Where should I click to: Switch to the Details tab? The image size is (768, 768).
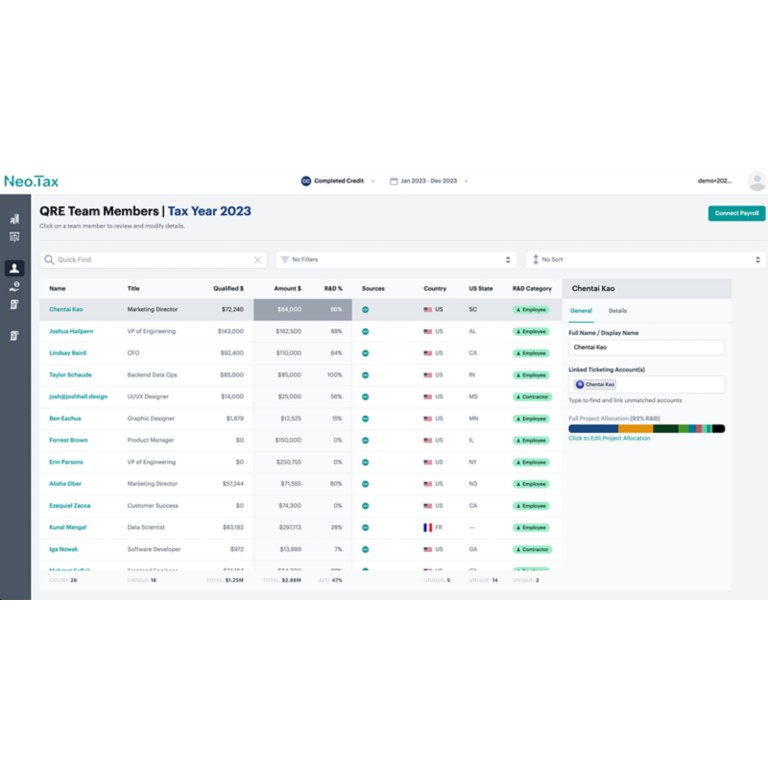[618, 311]
